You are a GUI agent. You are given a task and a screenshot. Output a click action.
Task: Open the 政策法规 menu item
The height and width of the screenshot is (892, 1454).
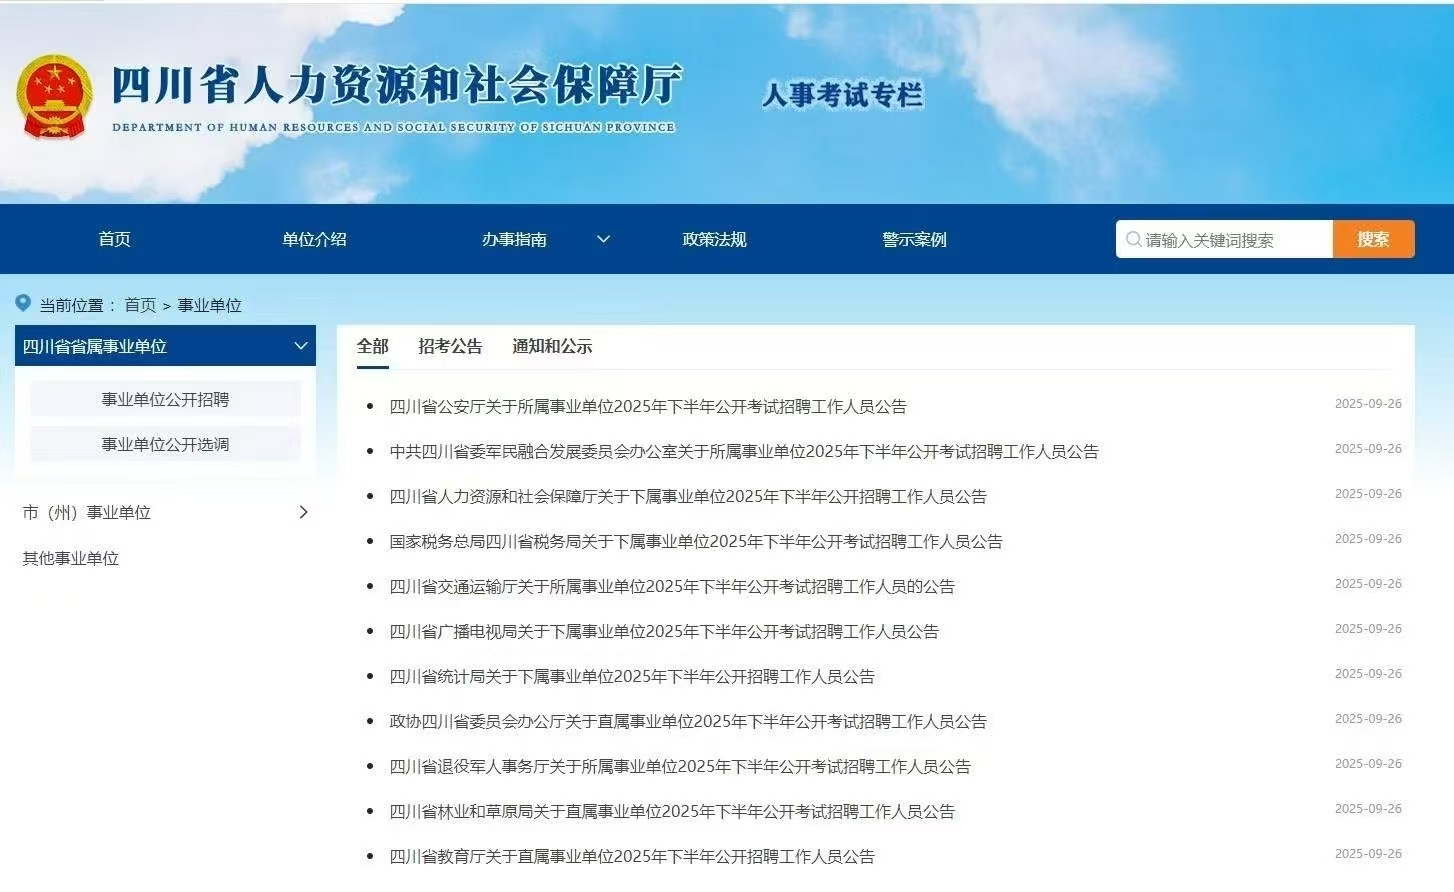(716, 239)
